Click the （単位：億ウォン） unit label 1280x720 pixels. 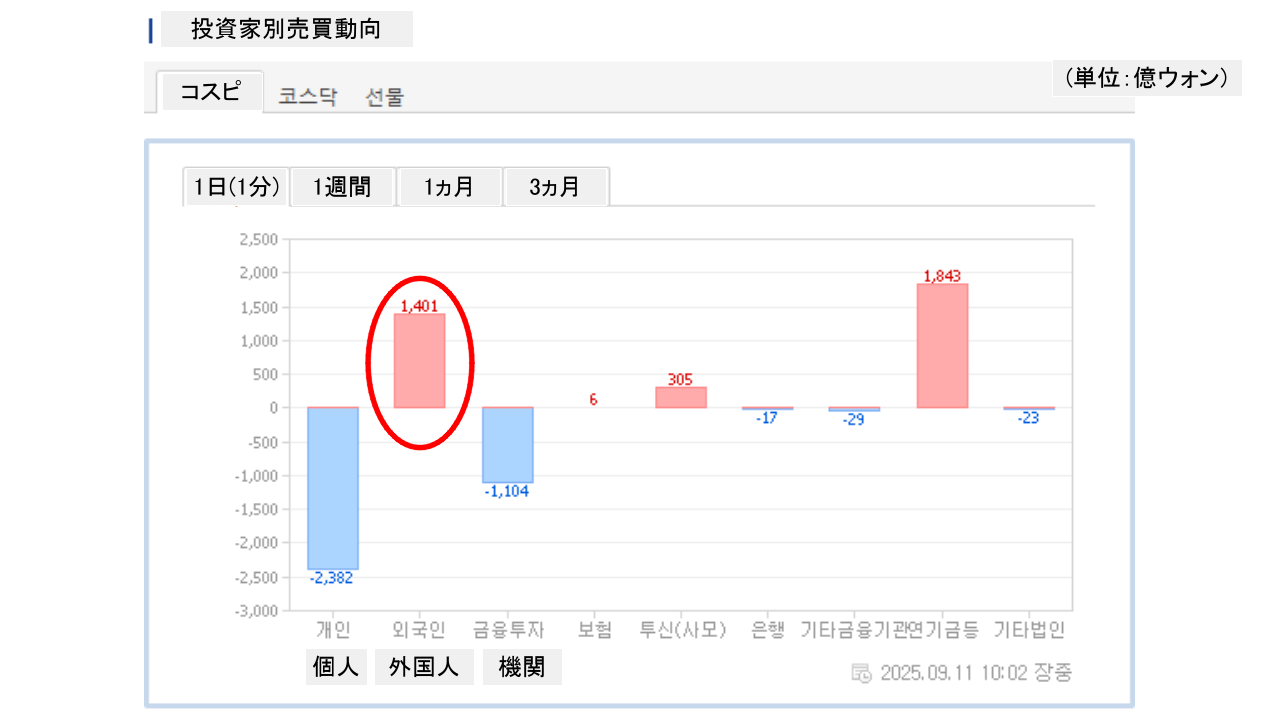1146,78
